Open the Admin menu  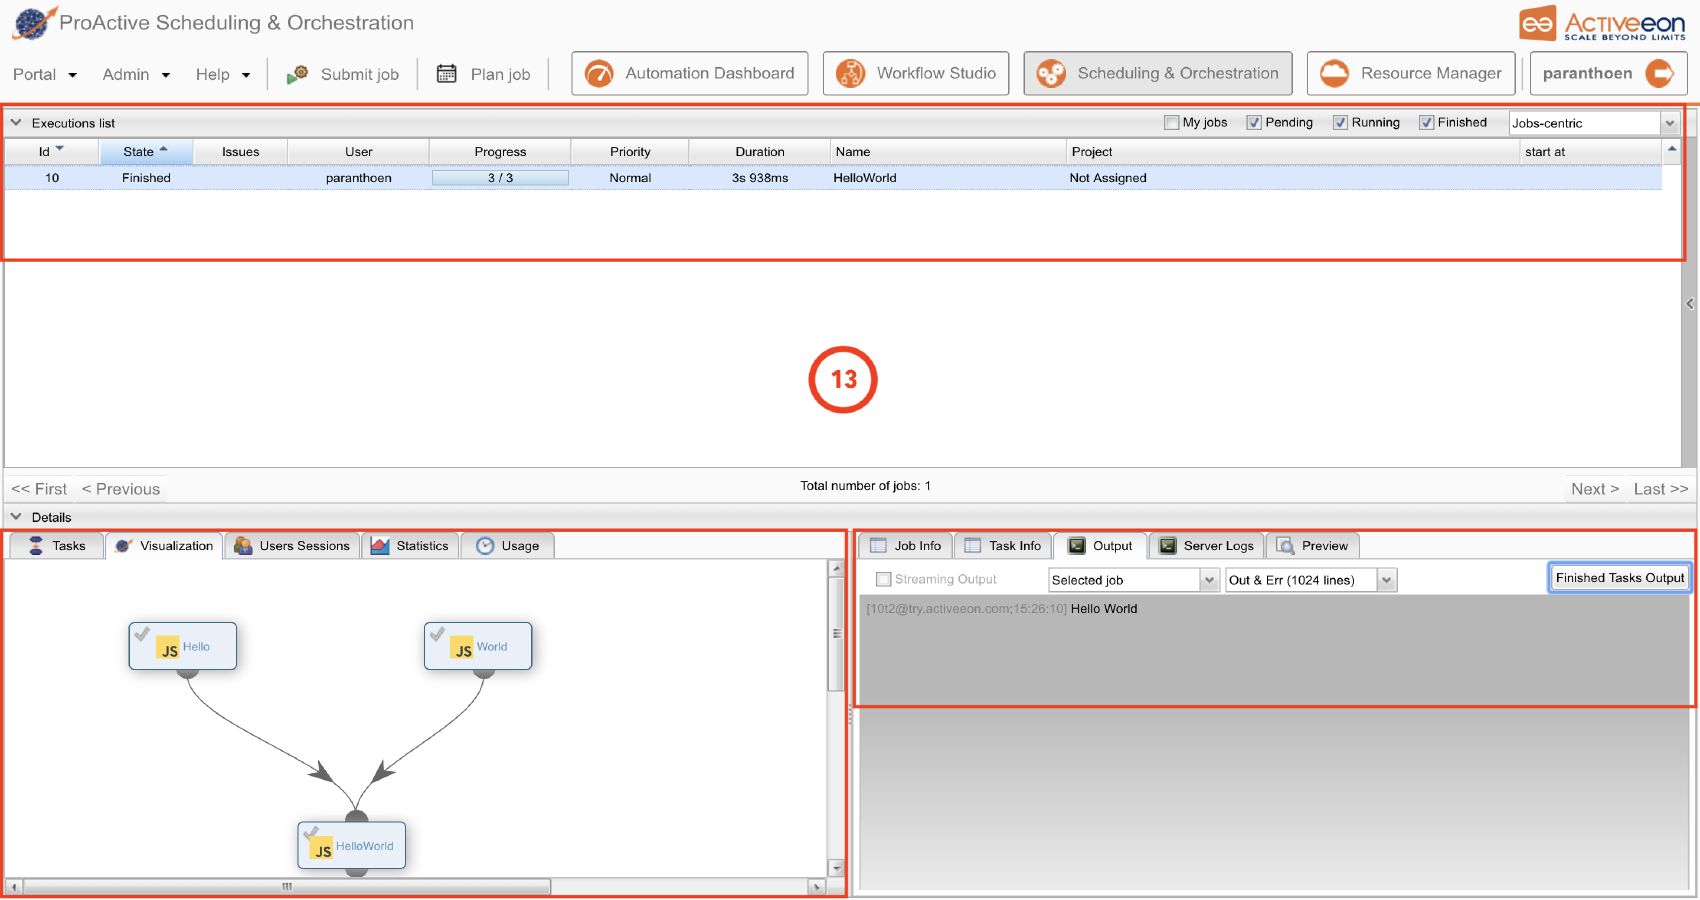coord(136,74)
